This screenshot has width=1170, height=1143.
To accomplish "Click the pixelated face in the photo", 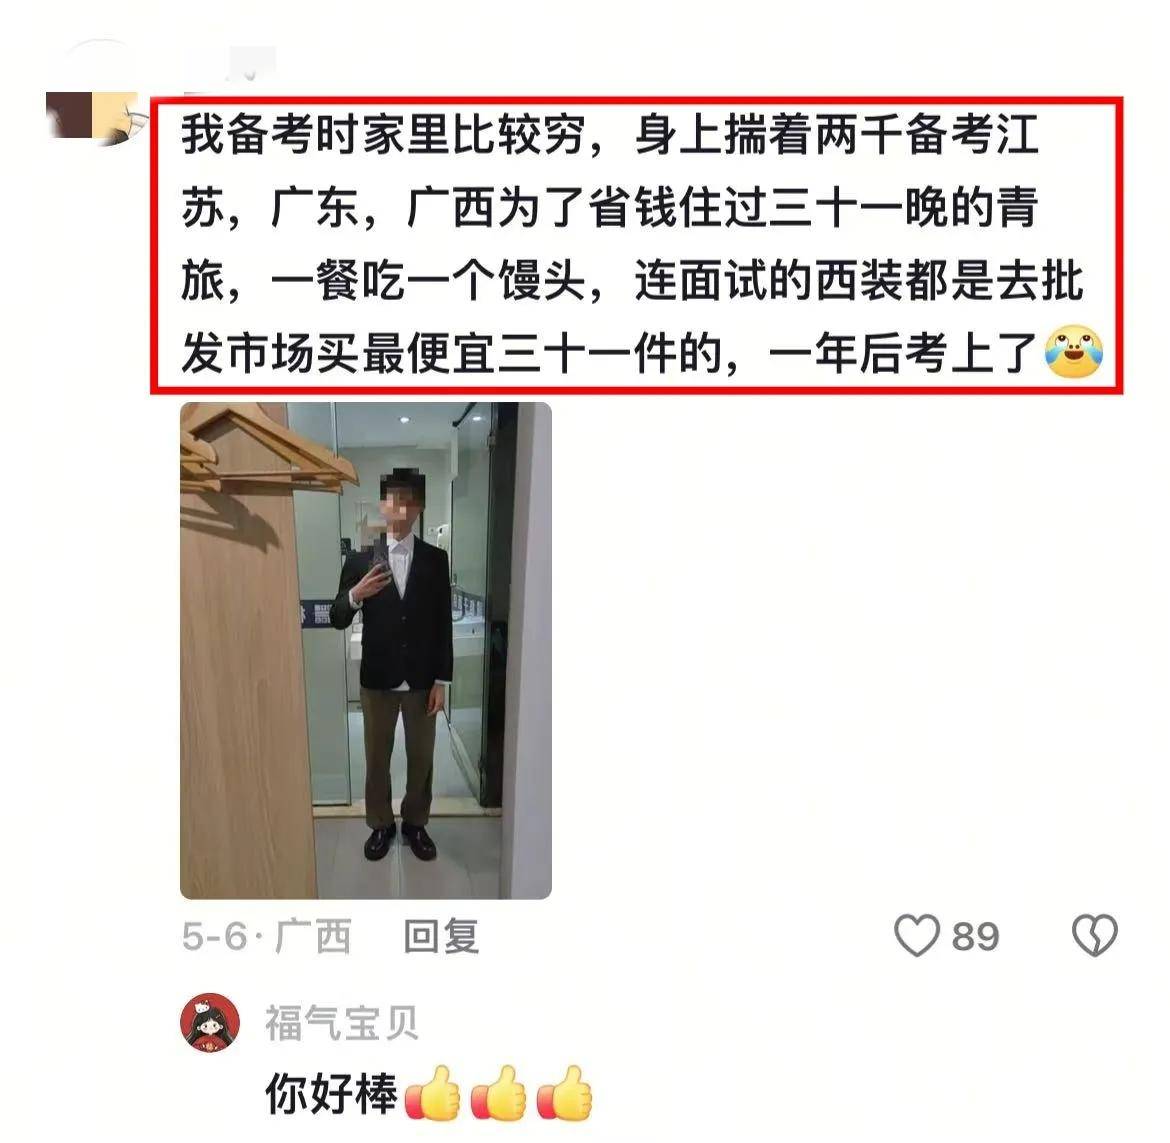I will coord(403,495).
